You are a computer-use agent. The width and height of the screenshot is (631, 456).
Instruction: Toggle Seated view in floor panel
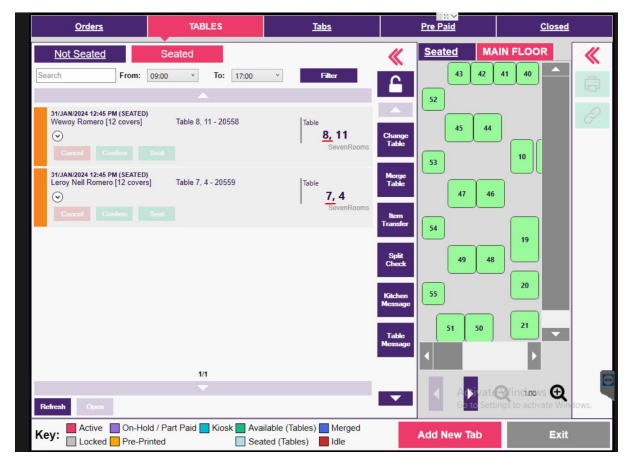point(443,52)
